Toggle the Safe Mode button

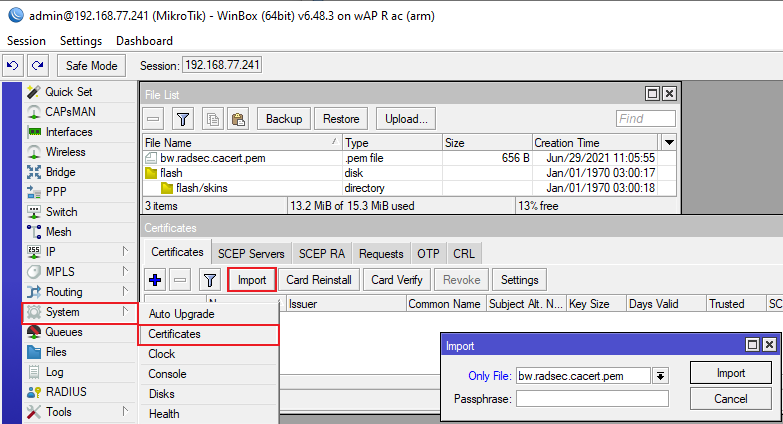[x=91, y=65]
